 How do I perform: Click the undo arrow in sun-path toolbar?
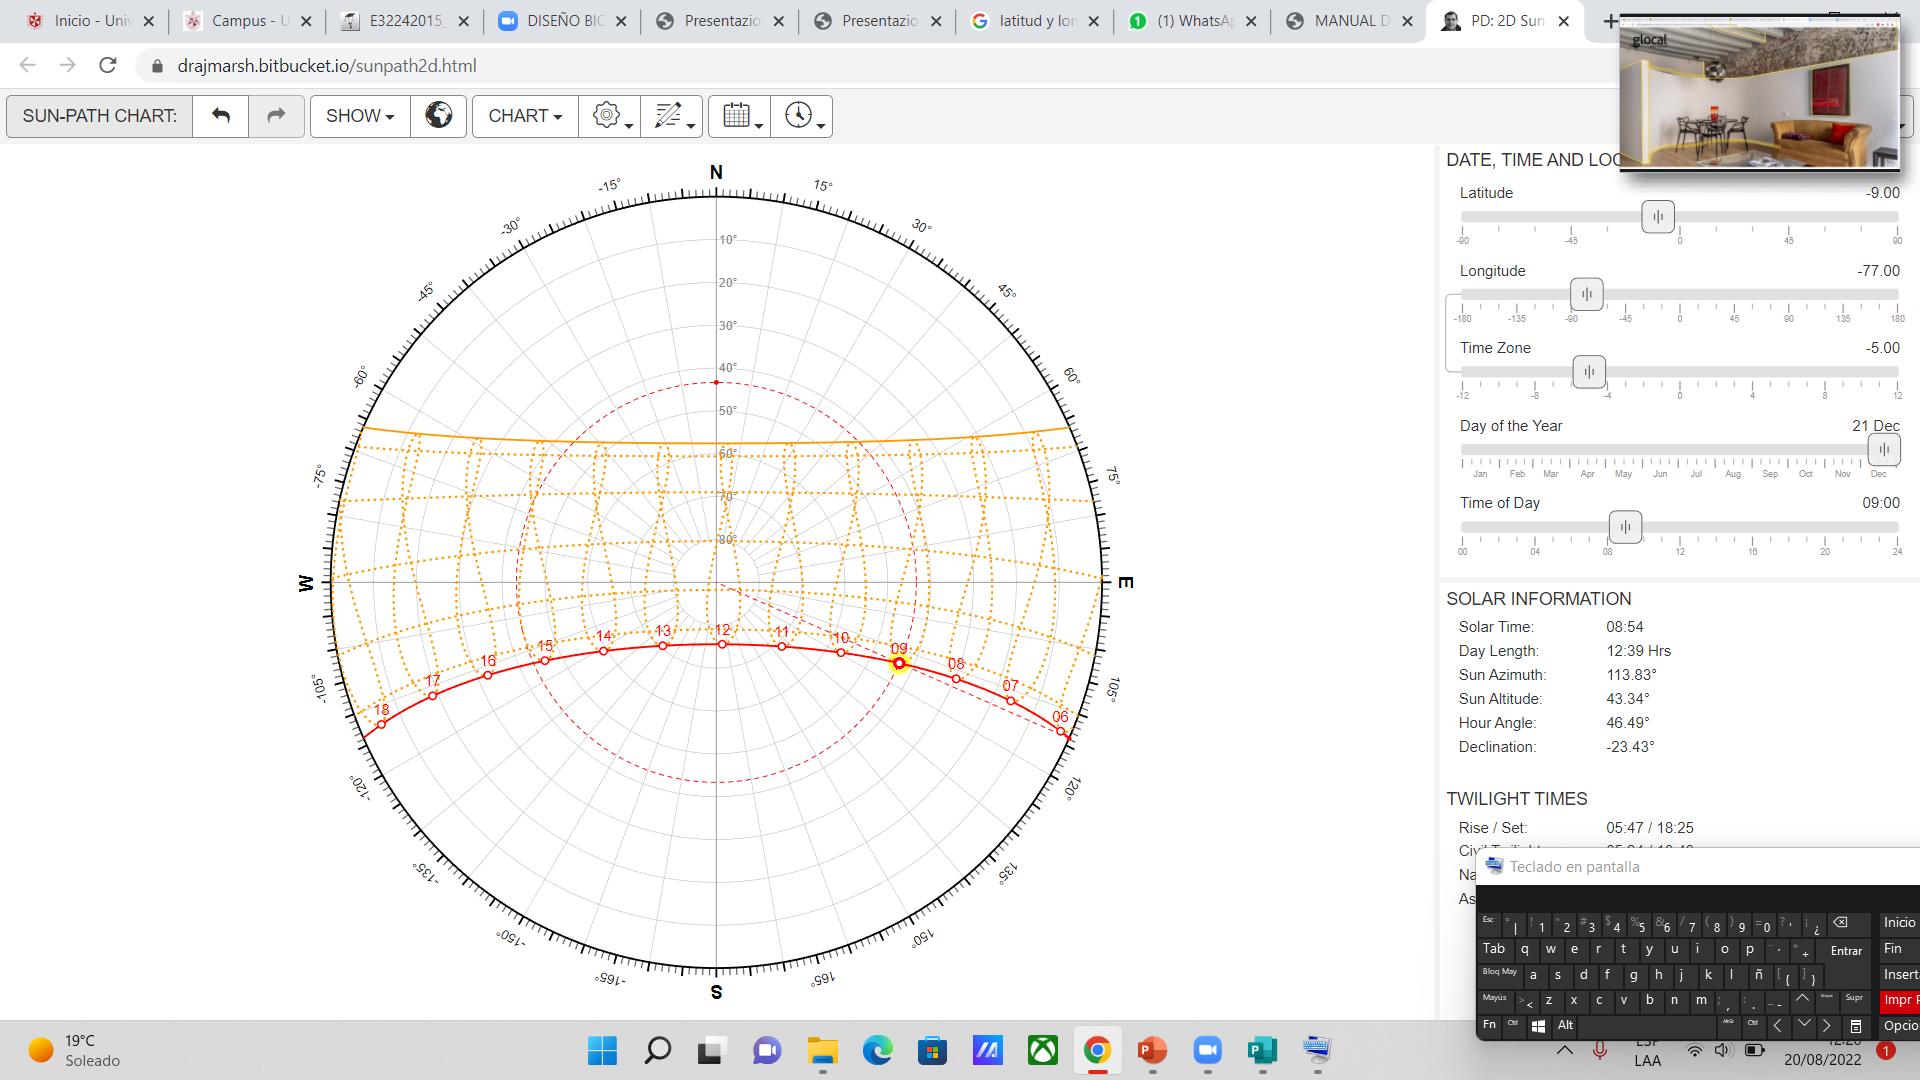point(221,116)
